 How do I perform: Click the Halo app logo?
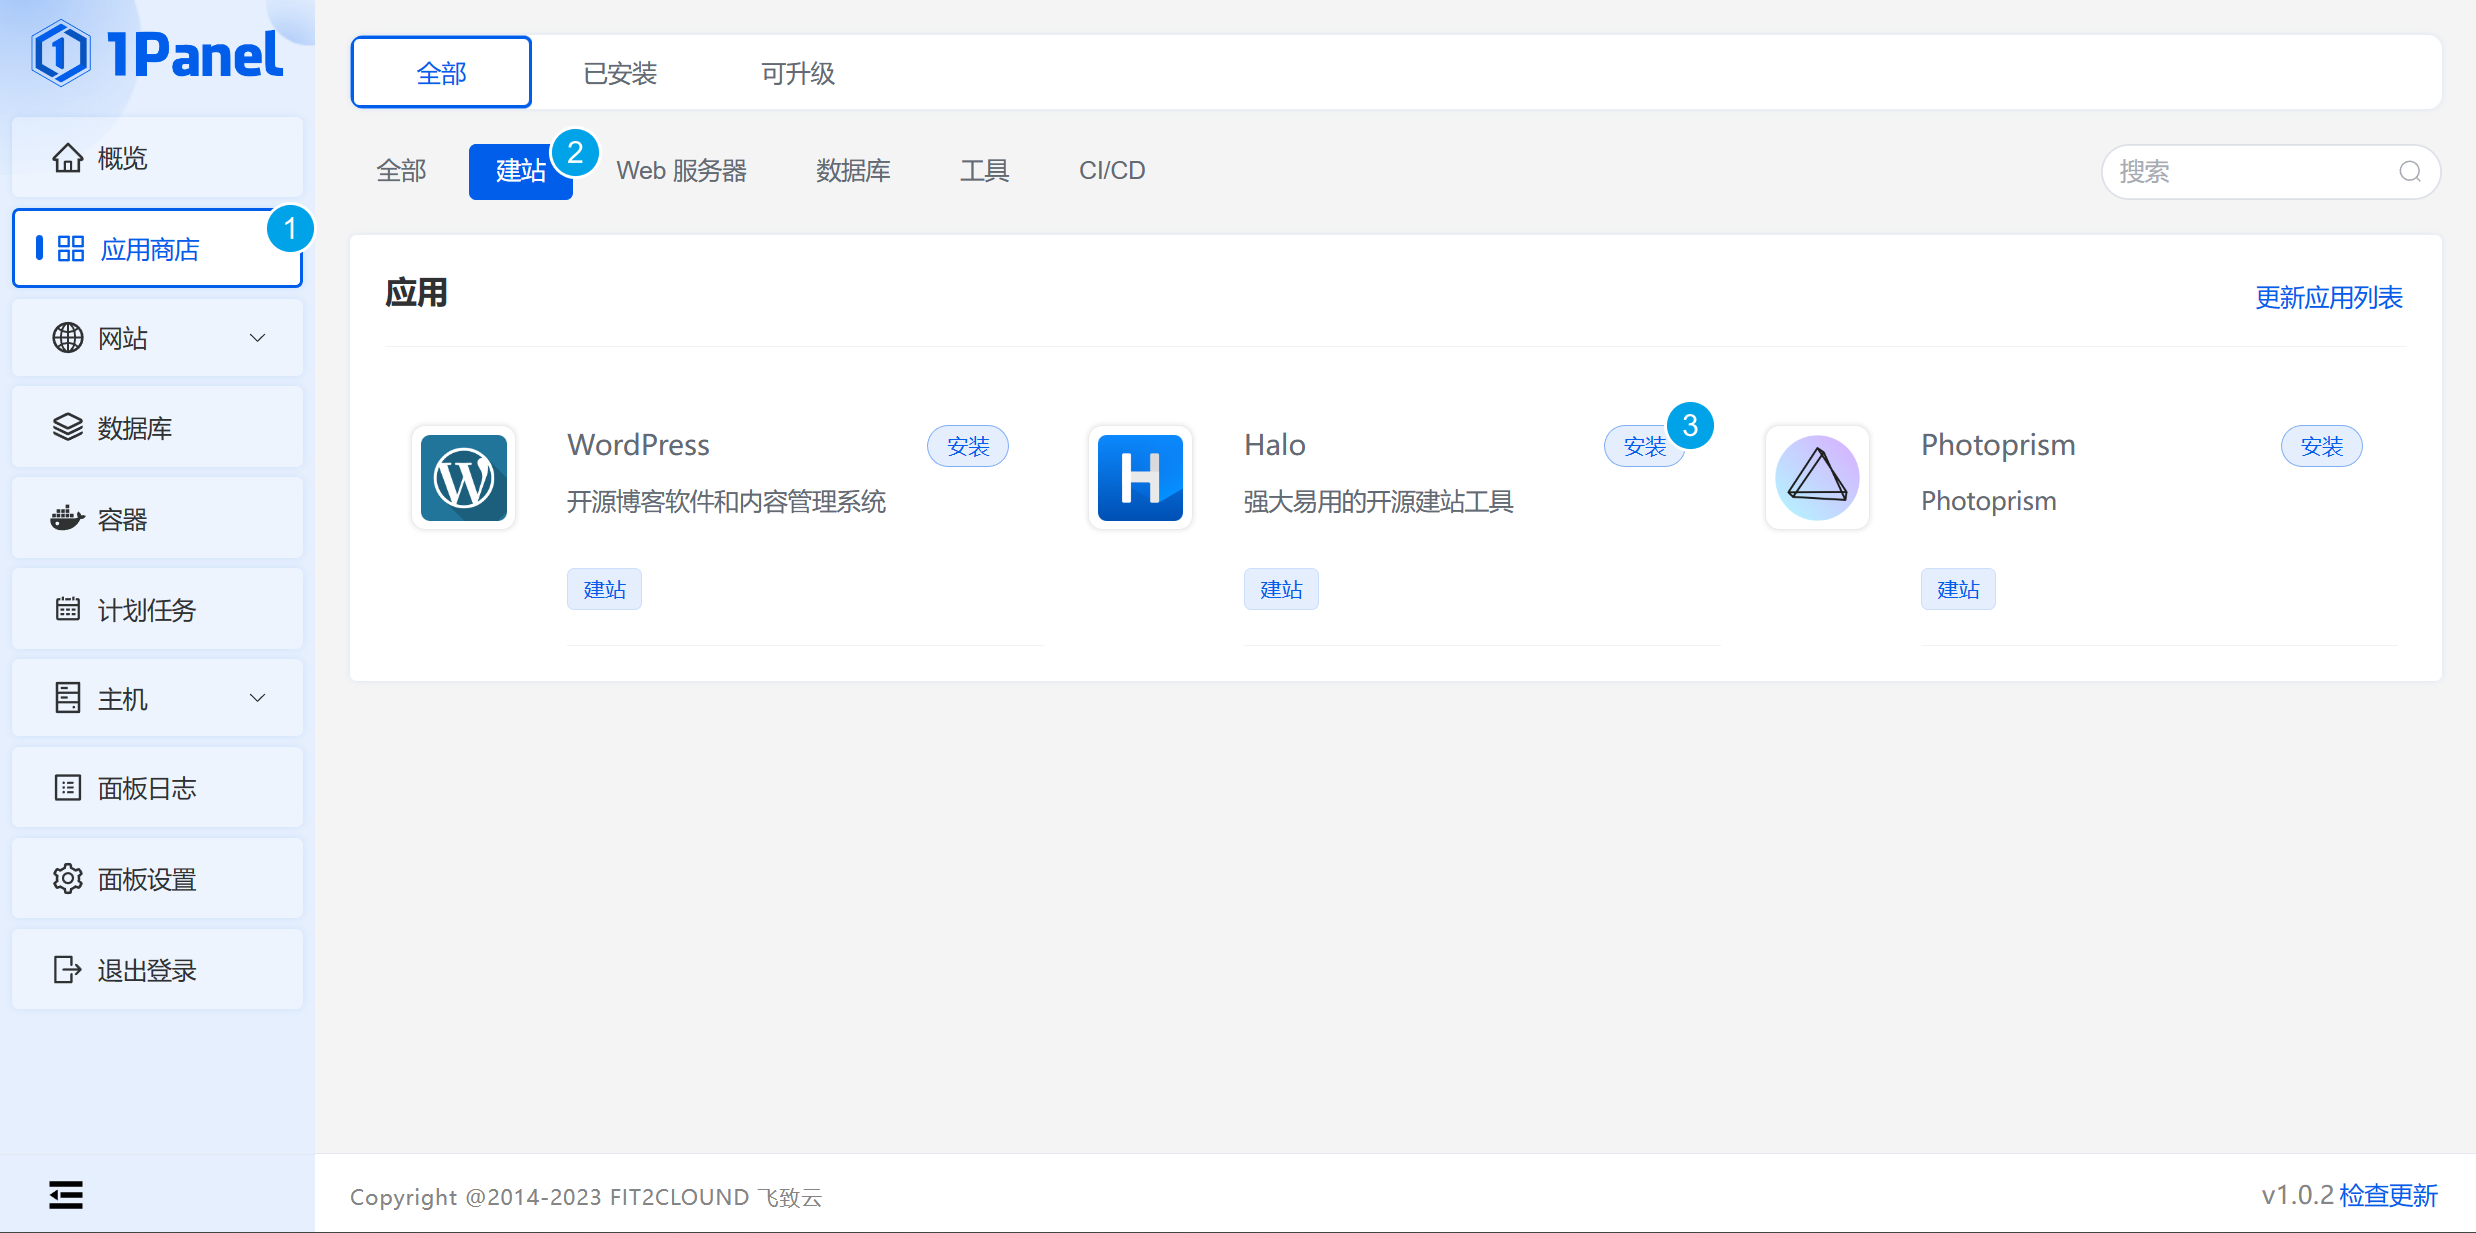point(1140,477)
